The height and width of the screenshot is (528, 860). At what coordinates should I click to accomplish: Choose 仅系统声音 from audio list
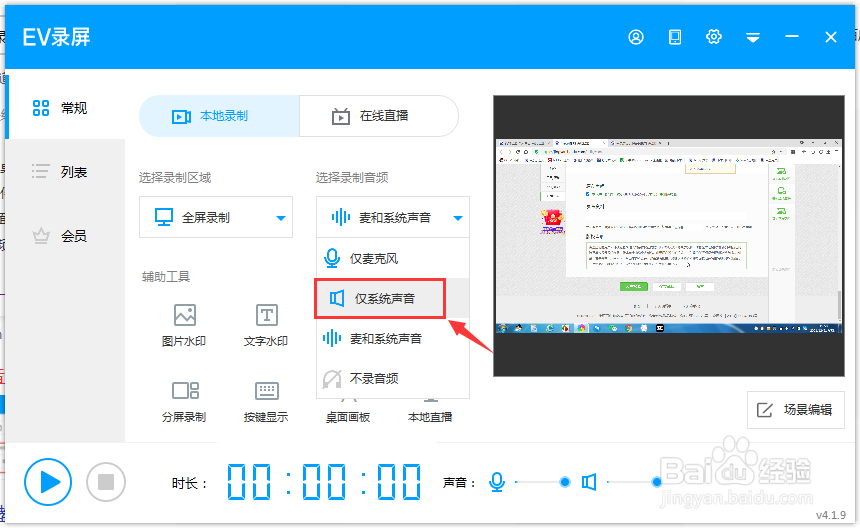(x=393, y=298)
